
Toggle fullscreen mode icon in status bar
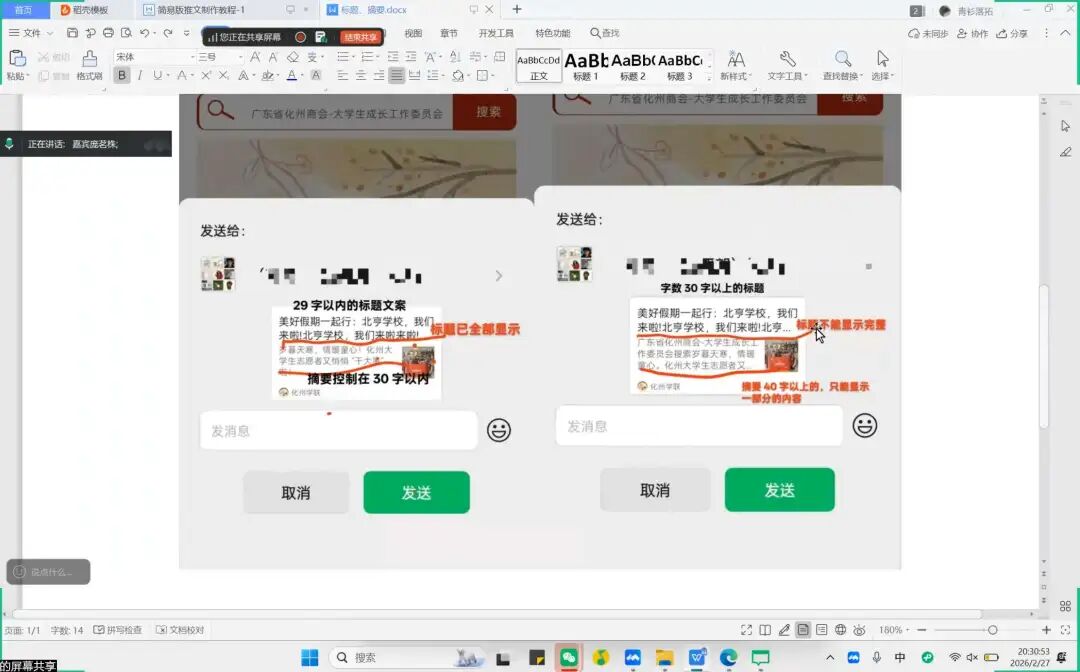(746, 630)
